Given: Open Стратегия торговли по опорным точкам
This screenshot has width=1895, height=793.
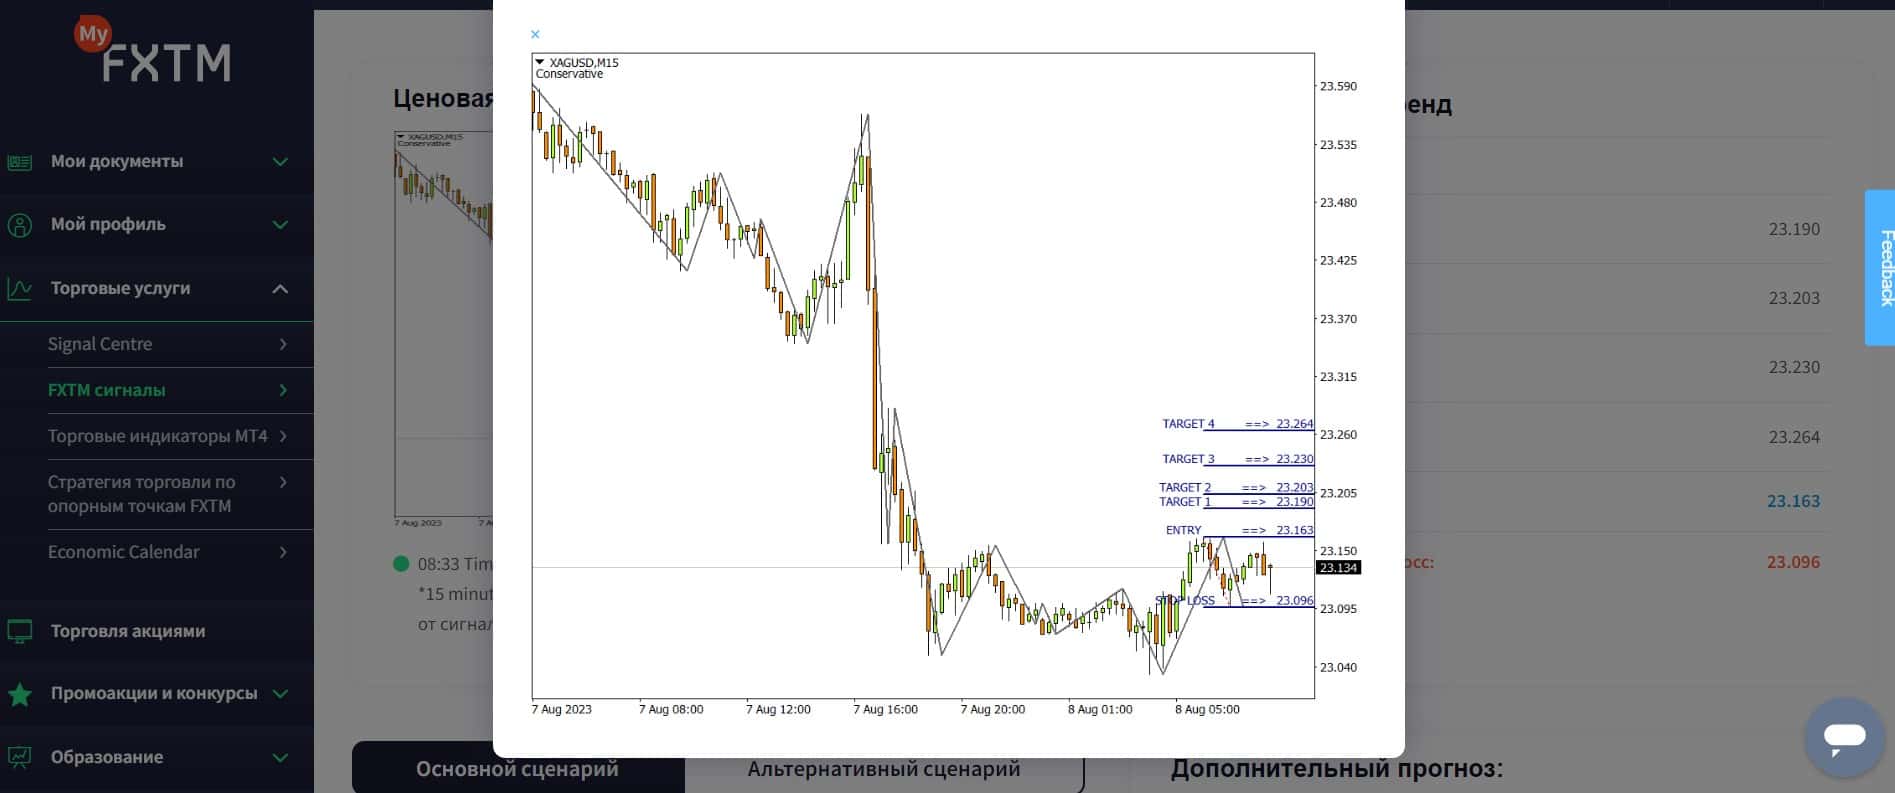Looking at the screenshot, I should coord(142,494).
